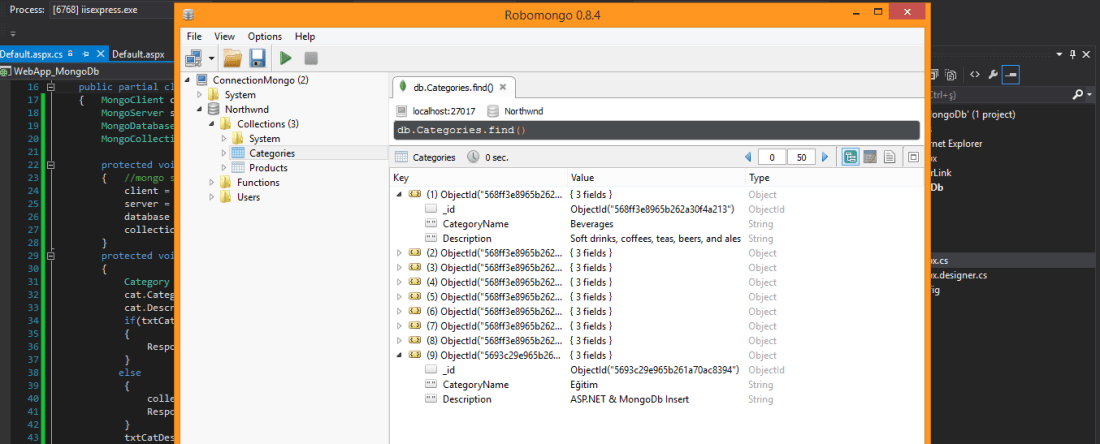Switch results to table view mode
This screenshot has height=444, width=1100.
click(x=870, y=157)
